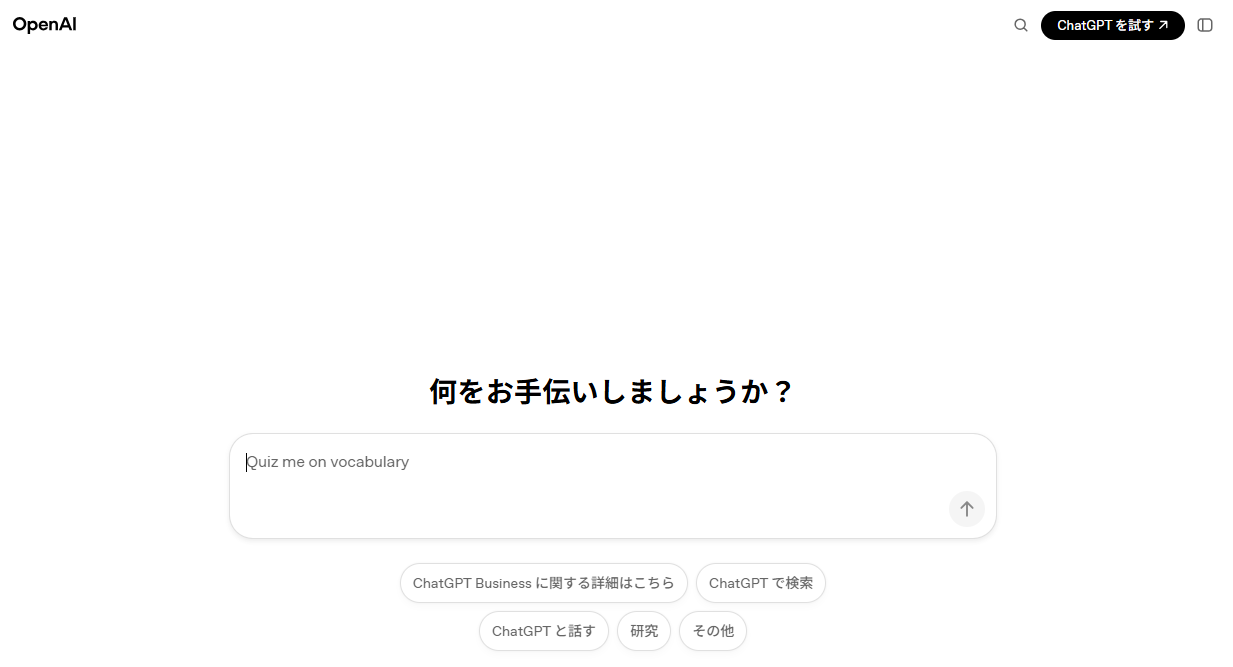The image size is (1233, 667).
Task: Click the OpenAI wordmark link
Action: (45, 24)
